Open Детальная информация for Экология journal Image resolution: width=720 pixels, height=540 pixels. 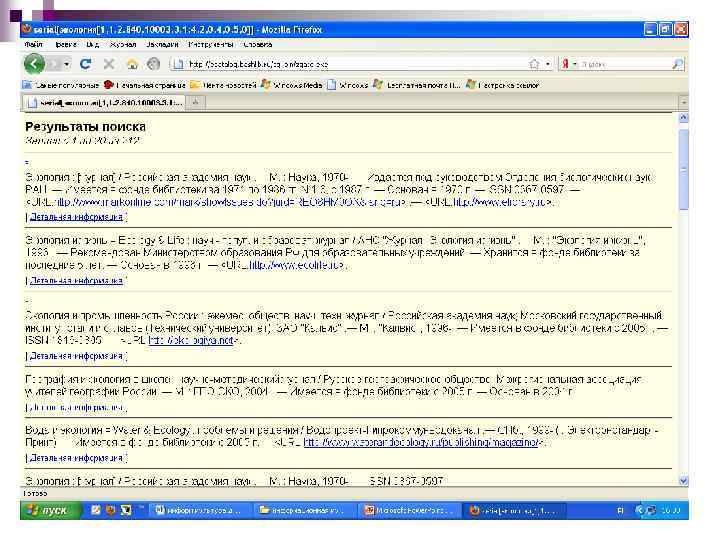click(x=76, y=217)
